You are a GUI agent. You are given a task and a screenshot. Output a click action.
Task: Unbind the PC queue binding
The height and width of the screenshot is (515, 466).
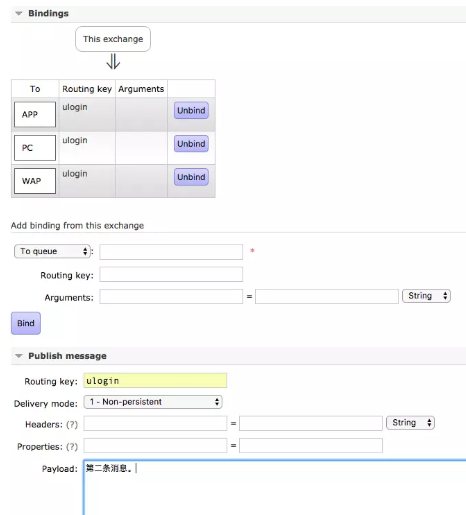tap(191, 144)
